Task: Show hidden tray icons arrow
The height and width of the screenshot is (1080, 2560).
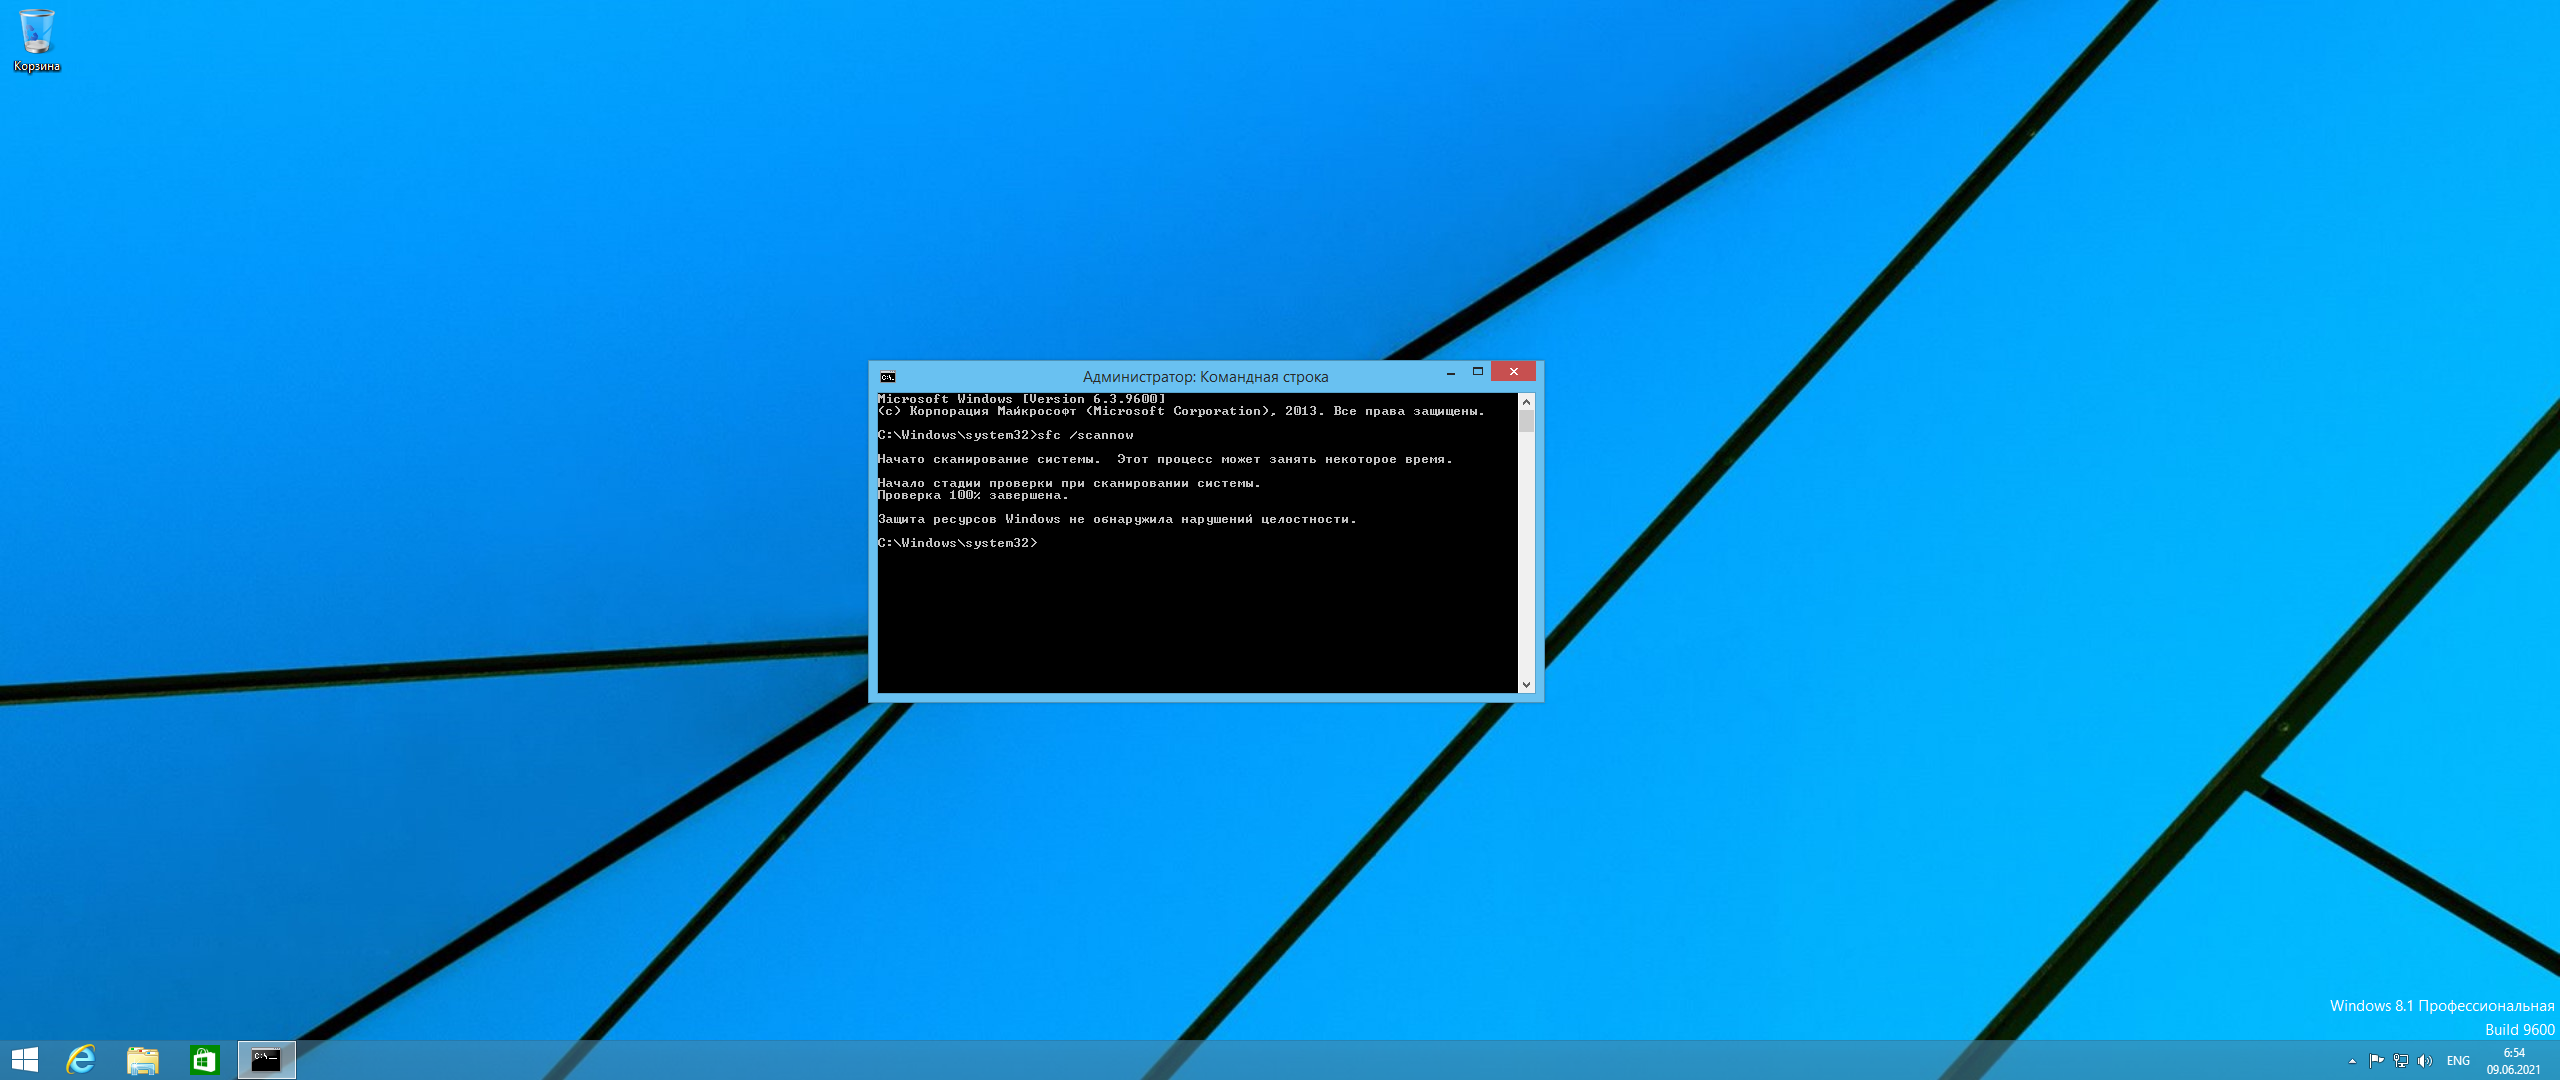Action: tap(2352, 1061)
